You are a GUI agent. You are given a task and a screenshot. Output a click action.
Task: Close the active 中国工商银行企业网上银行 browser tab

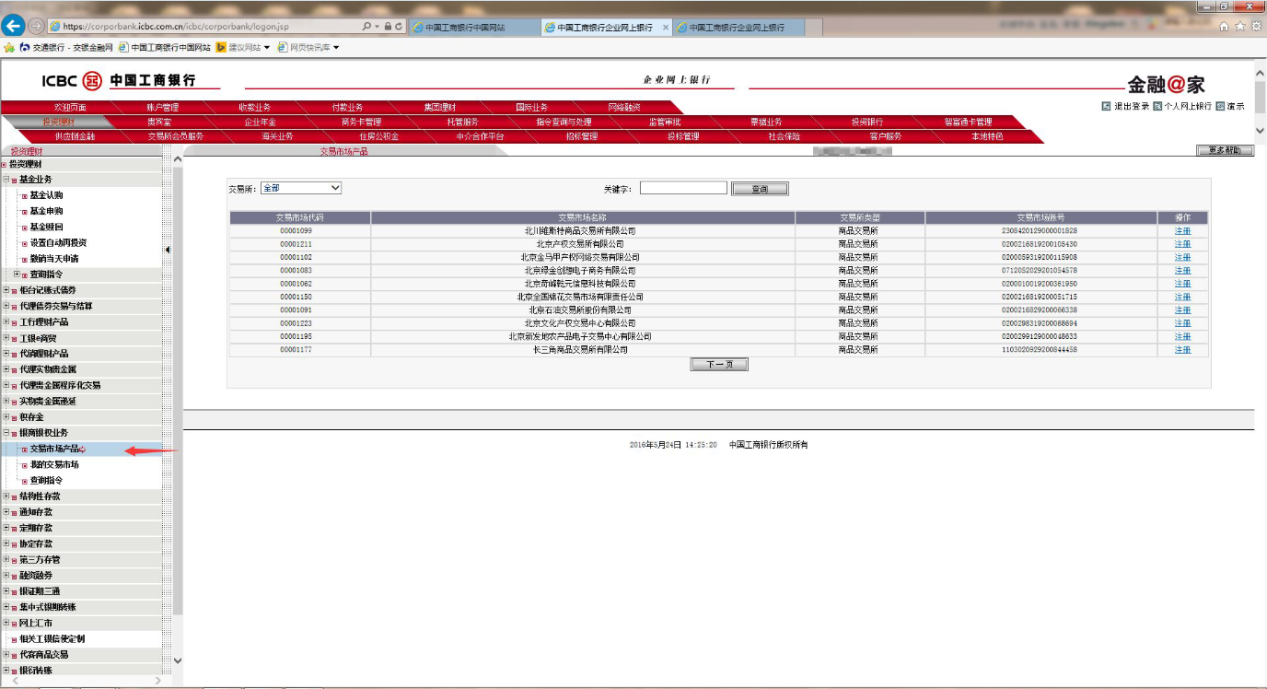(x=666, y=27)
